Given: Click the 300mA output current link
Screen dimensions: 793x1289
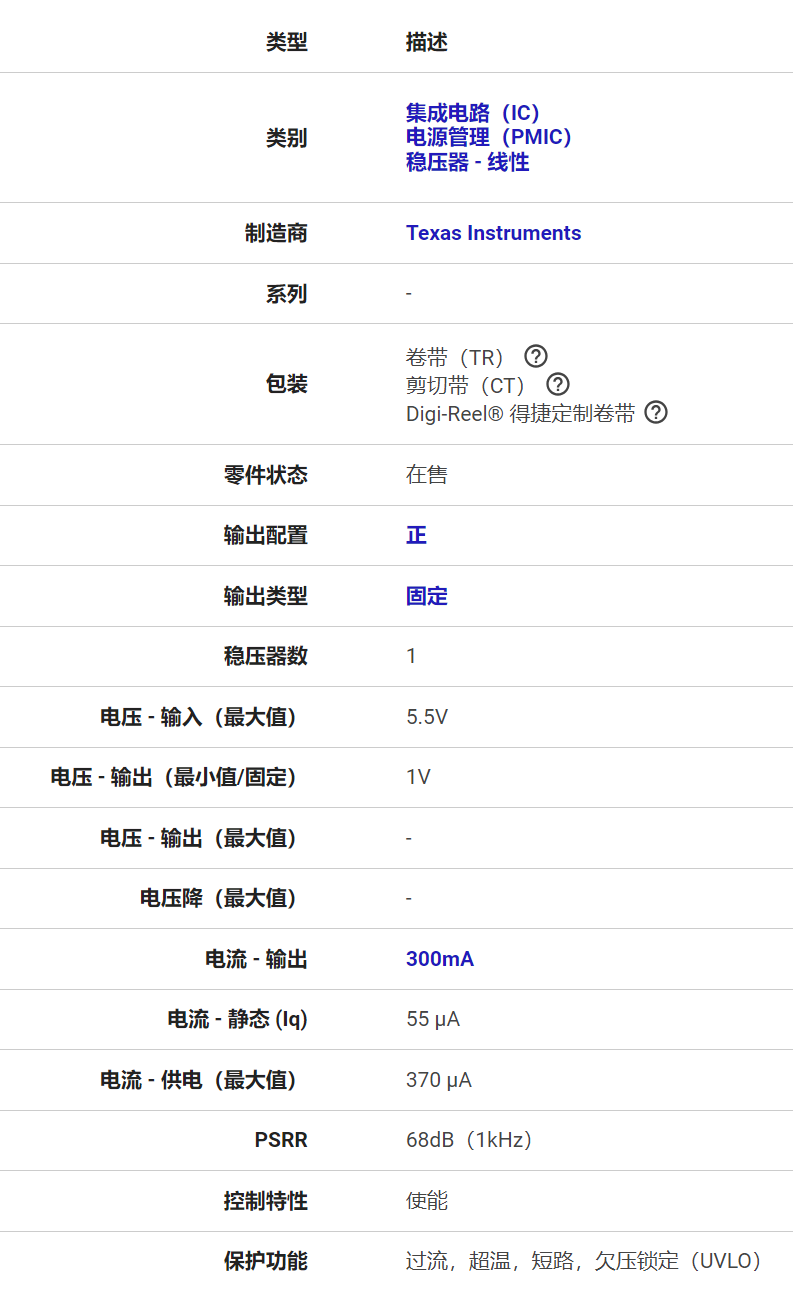Looking at the screenshot, I should (439, 959).
